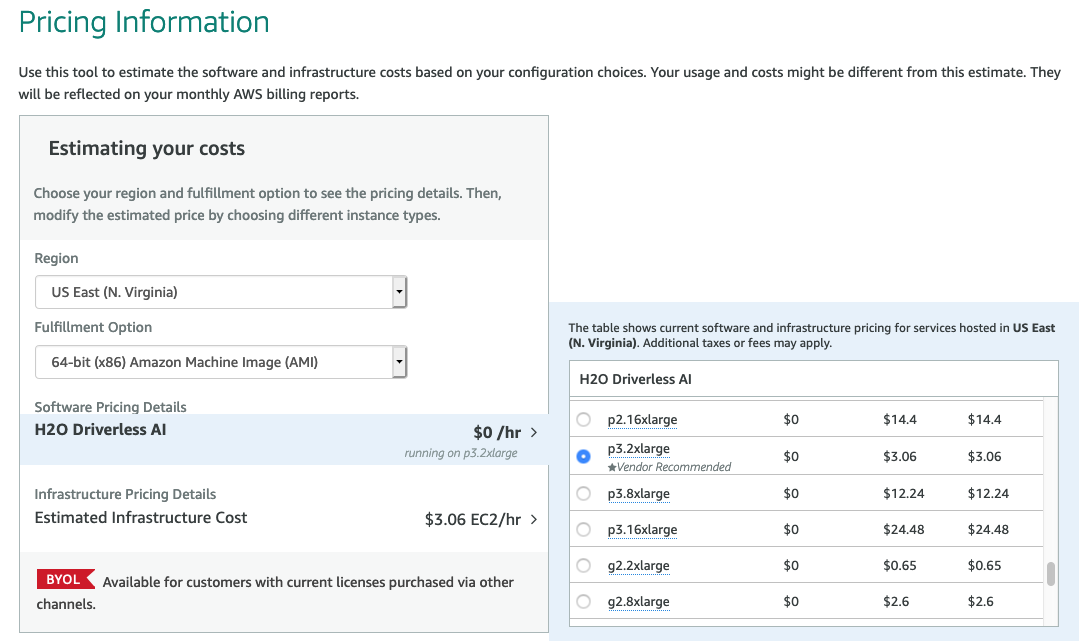Select the p2.16xlarge instance radio button

coord(583,420)
